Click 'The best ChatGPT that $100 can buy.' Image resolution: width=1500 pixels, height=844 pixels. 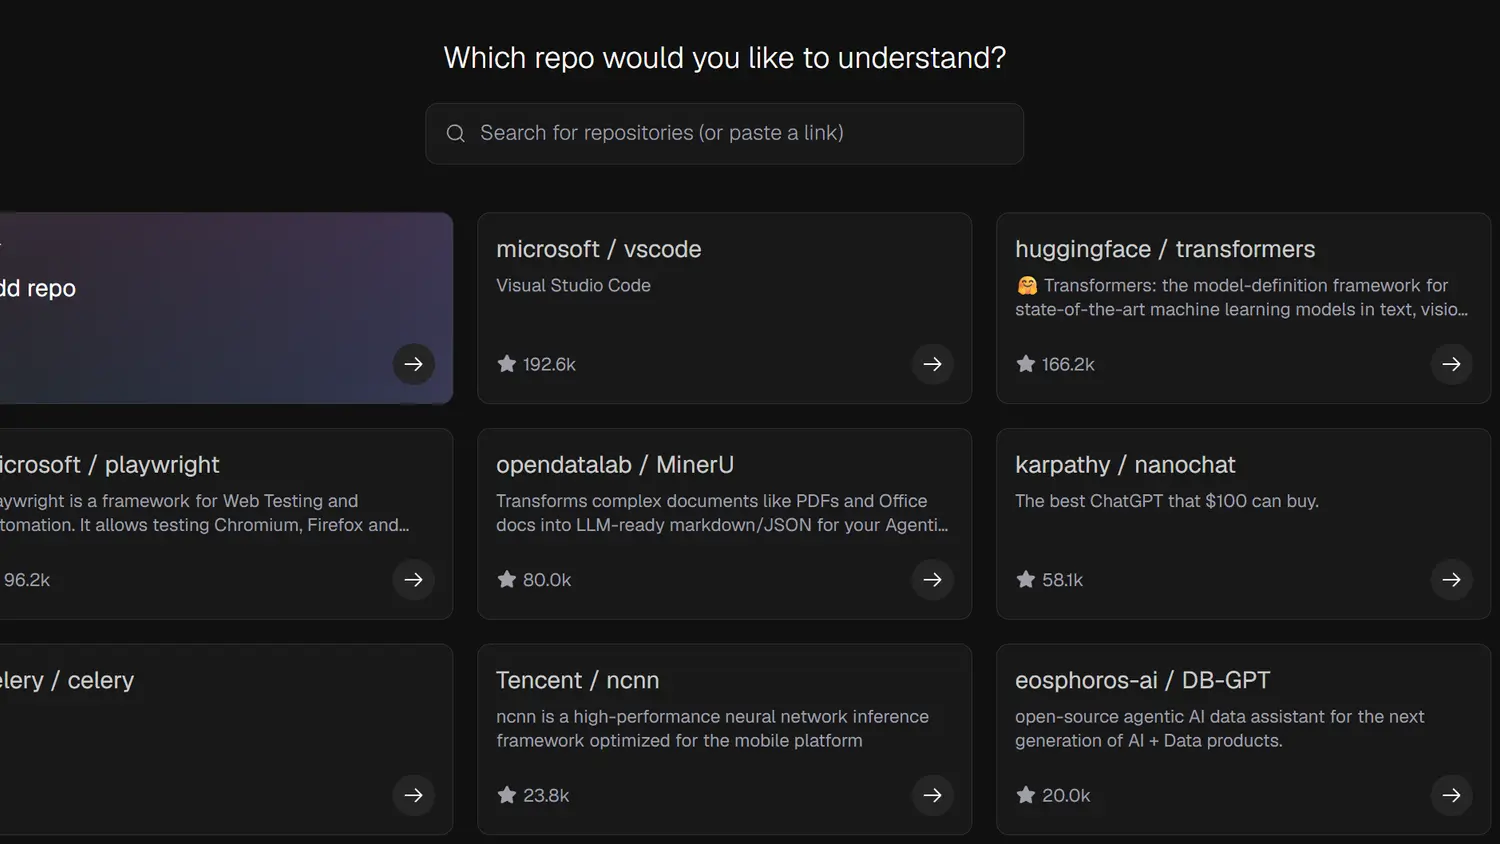(x=1167, y=501)
